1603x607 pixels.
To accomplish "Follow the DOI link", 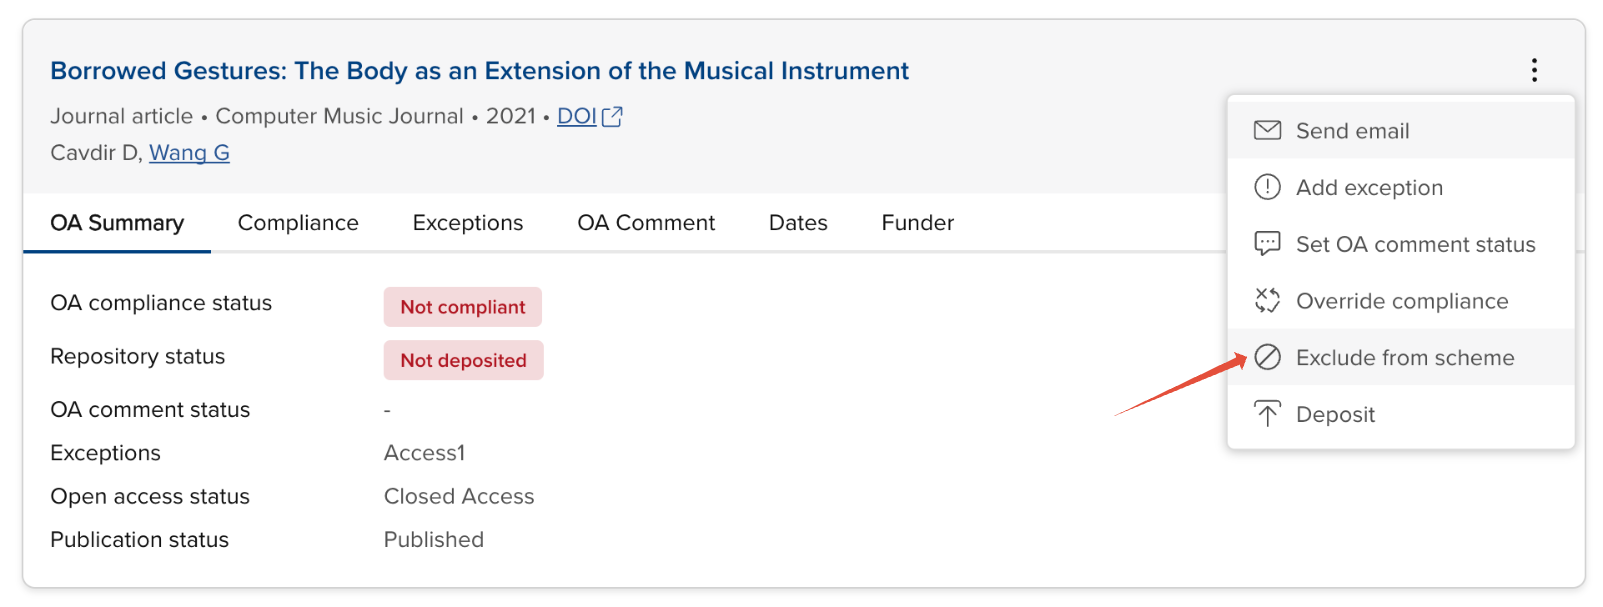I will click(x=576, y=117).
